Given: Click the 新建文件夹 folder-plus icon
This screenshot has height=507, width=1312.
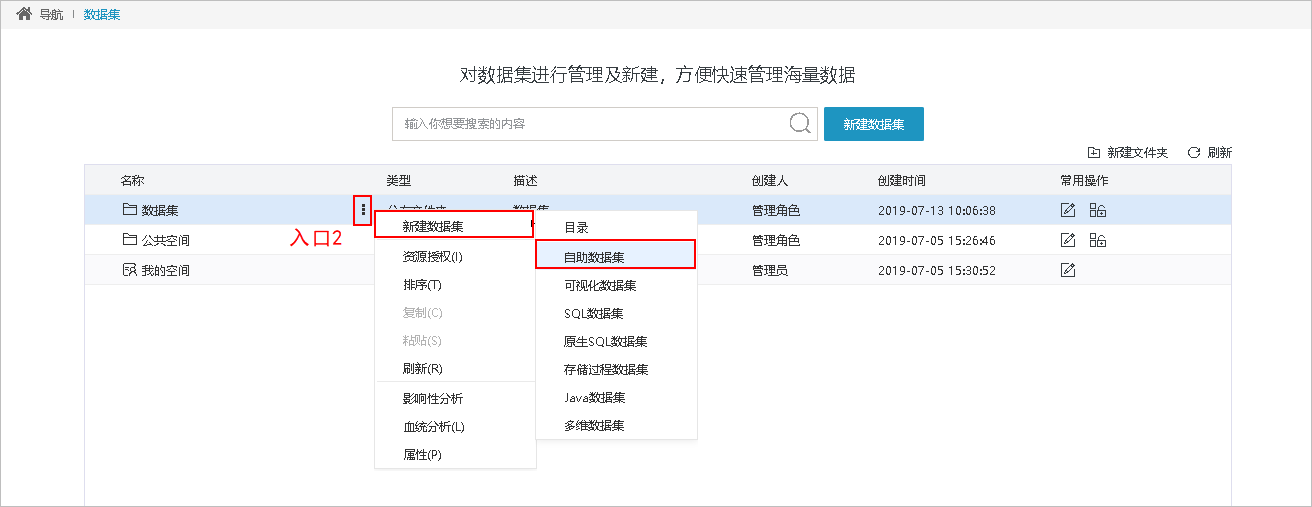Looking at the screenshot, I should click(1093, 153).
